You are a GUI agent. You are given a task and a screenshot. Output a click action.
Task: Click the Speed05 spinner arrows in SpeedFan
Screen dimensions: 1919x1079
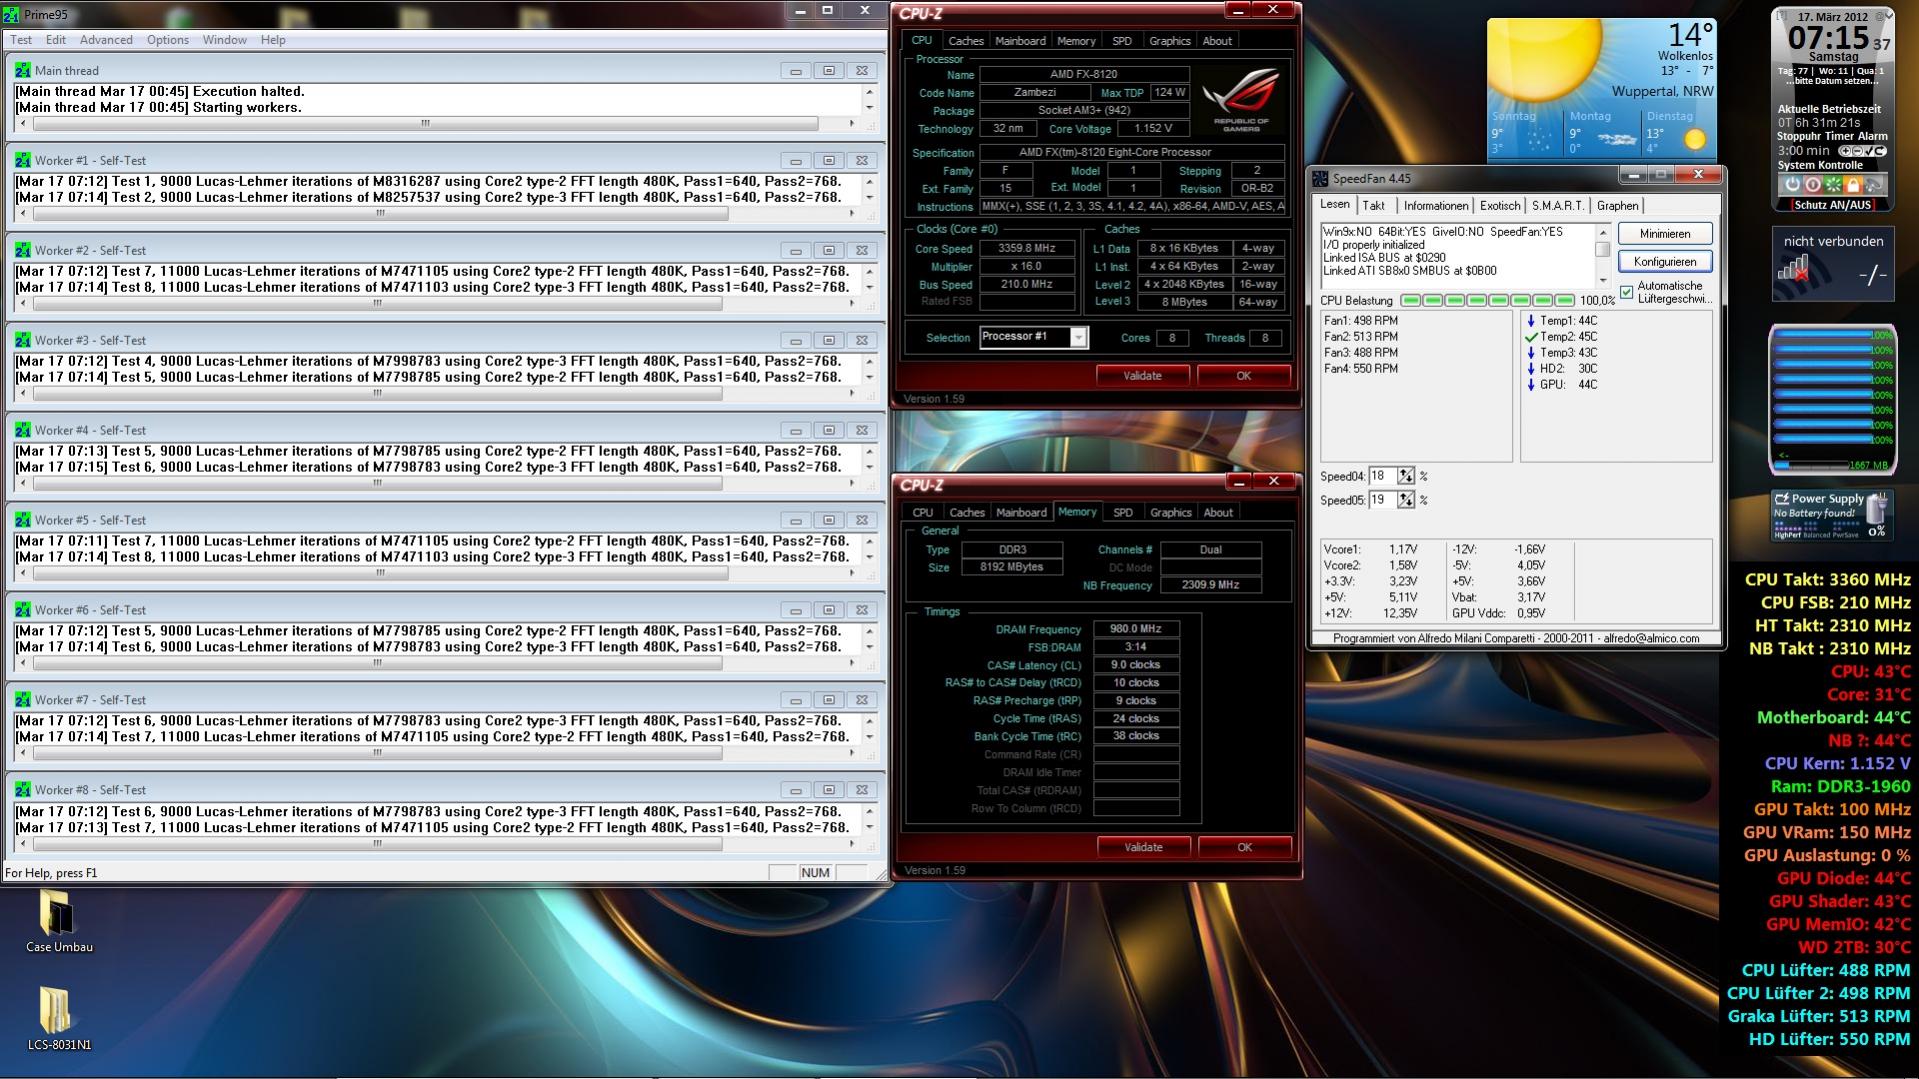coord(1406,500)
